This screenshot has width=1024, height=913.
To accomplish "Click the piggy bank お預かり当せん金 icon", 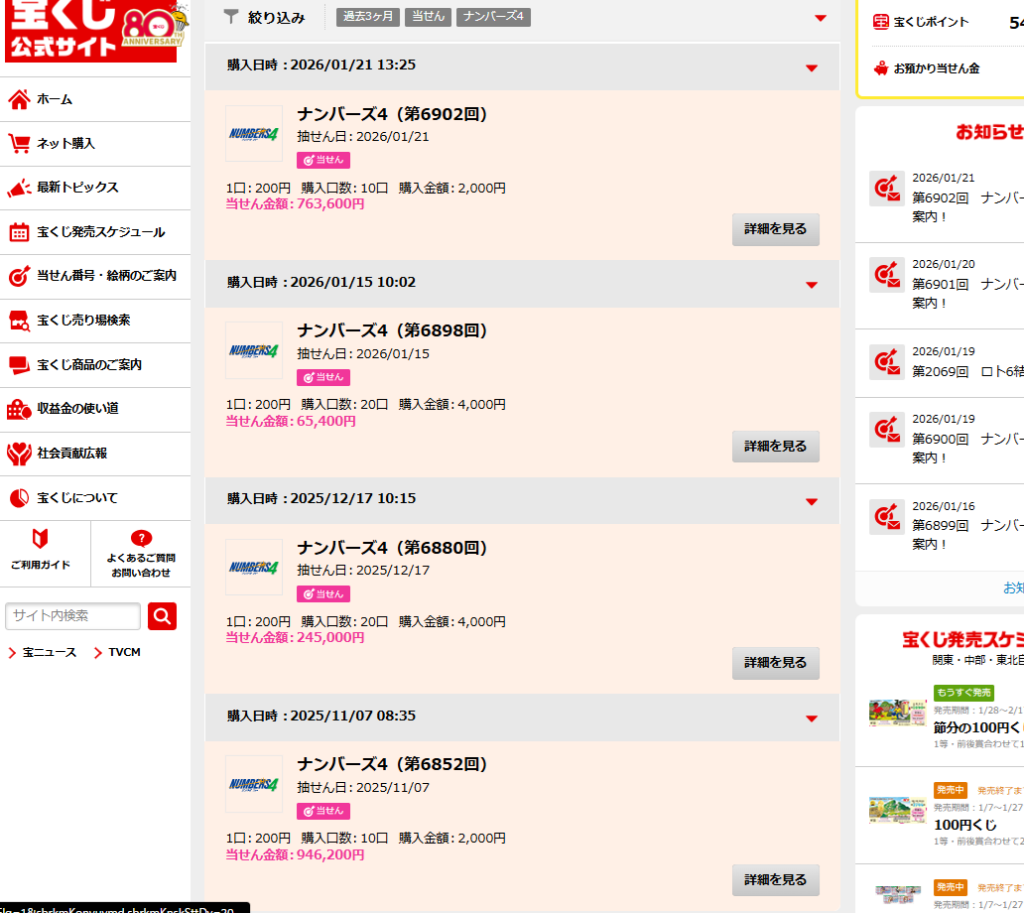I will tap(881, 68).
